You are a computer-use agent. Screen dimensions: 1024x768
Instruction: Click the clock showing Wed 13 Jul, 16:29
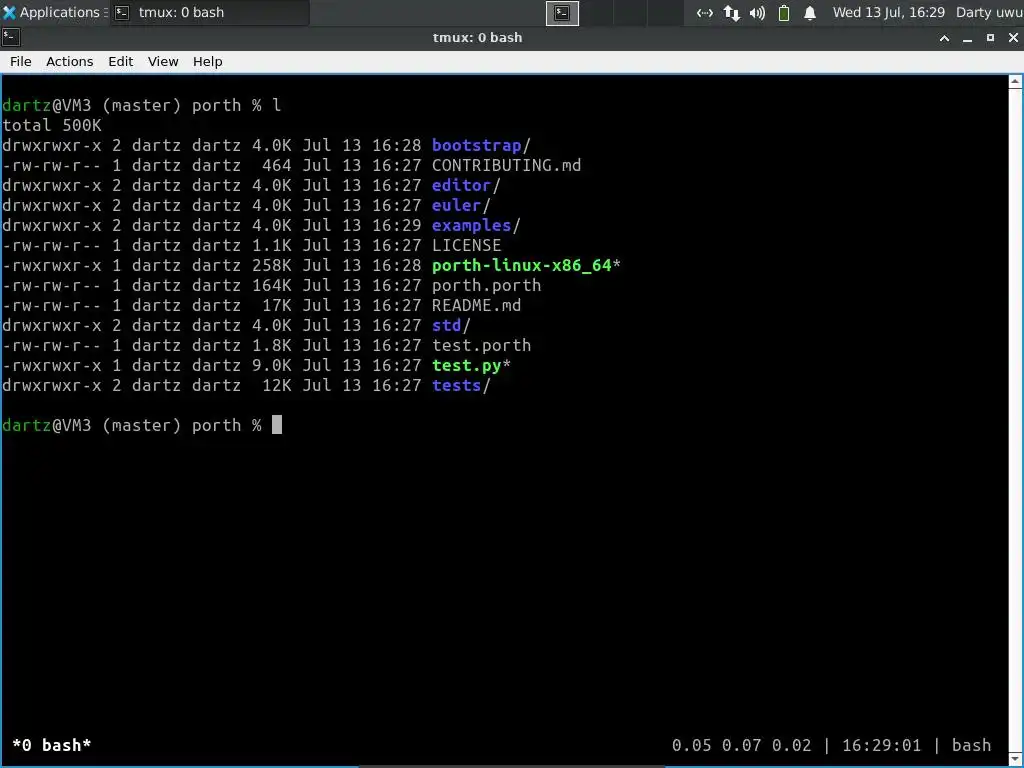point(888,12)
